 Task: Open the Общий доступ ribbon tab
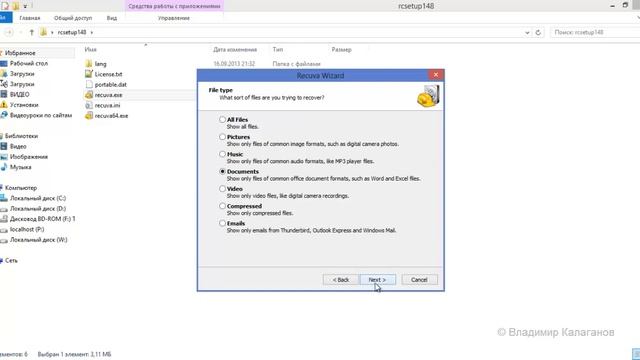click(x=73, y=18)
